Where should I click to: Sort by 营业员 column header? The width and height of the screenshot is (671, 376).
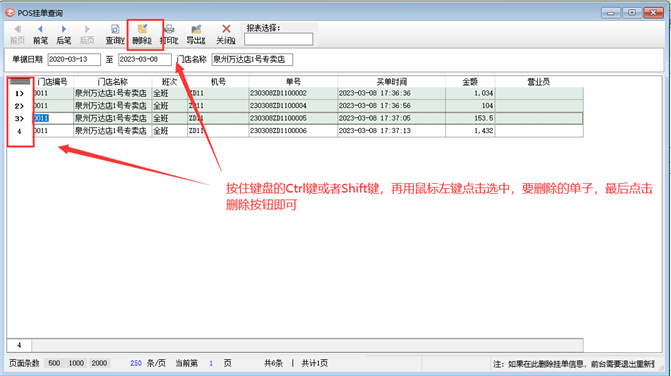[539, 82]
